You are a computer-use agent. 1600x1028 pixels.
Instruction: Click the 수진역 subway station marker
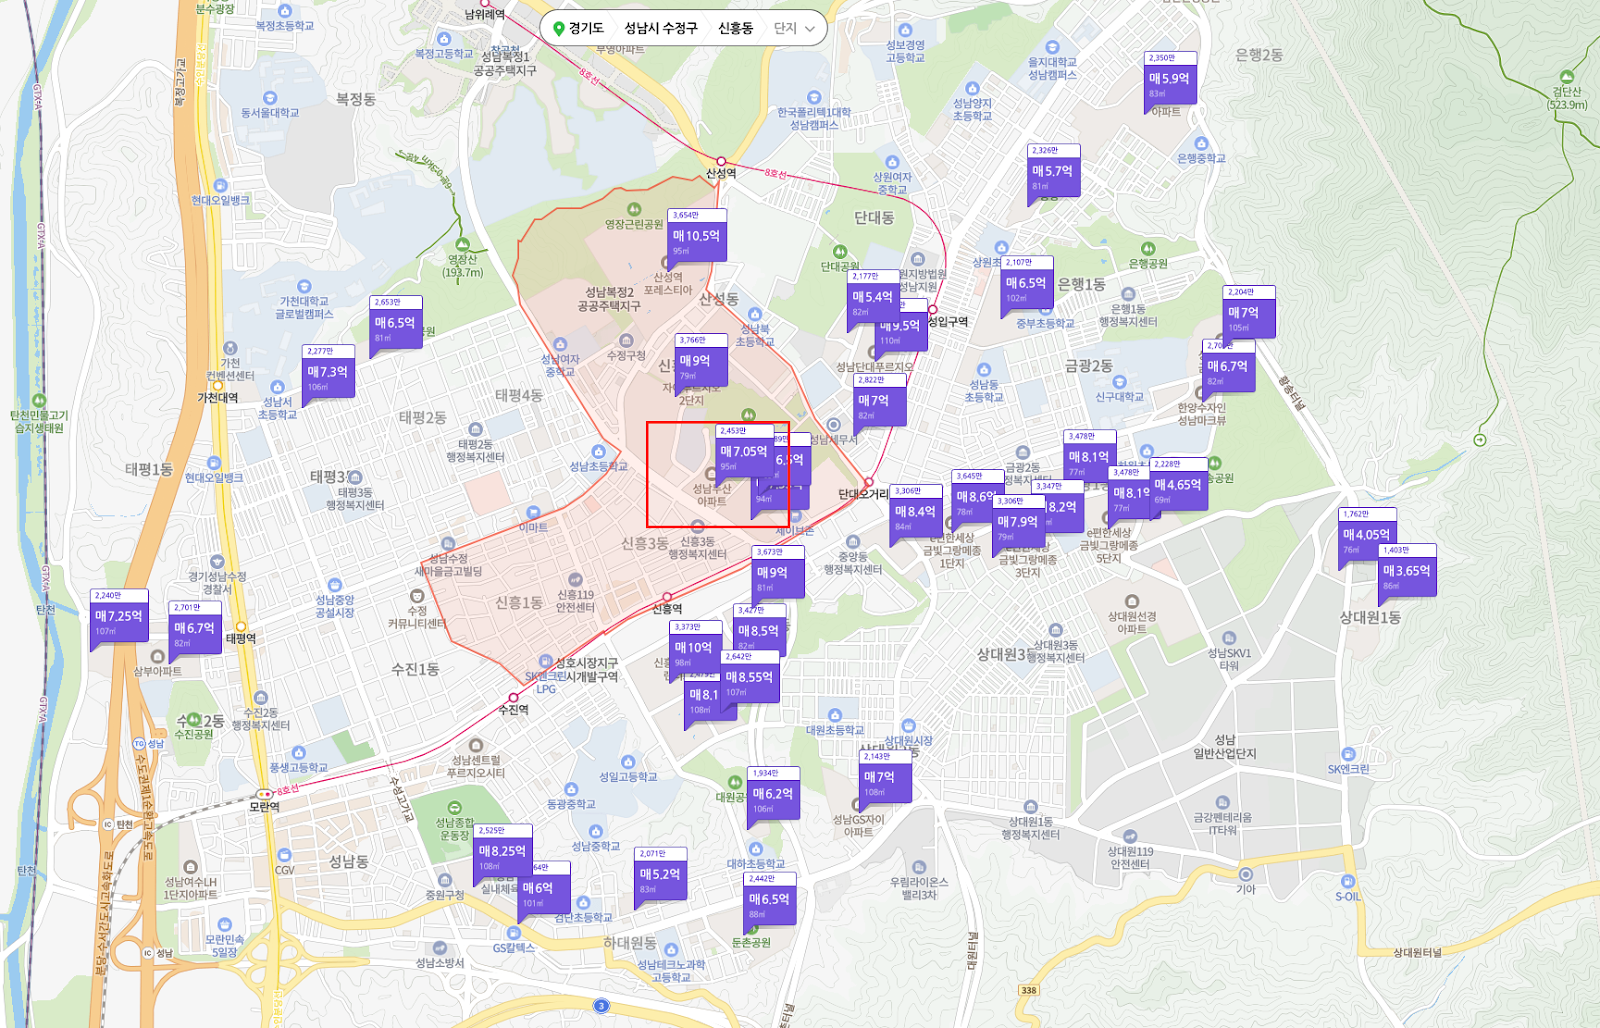click(514, 698)
